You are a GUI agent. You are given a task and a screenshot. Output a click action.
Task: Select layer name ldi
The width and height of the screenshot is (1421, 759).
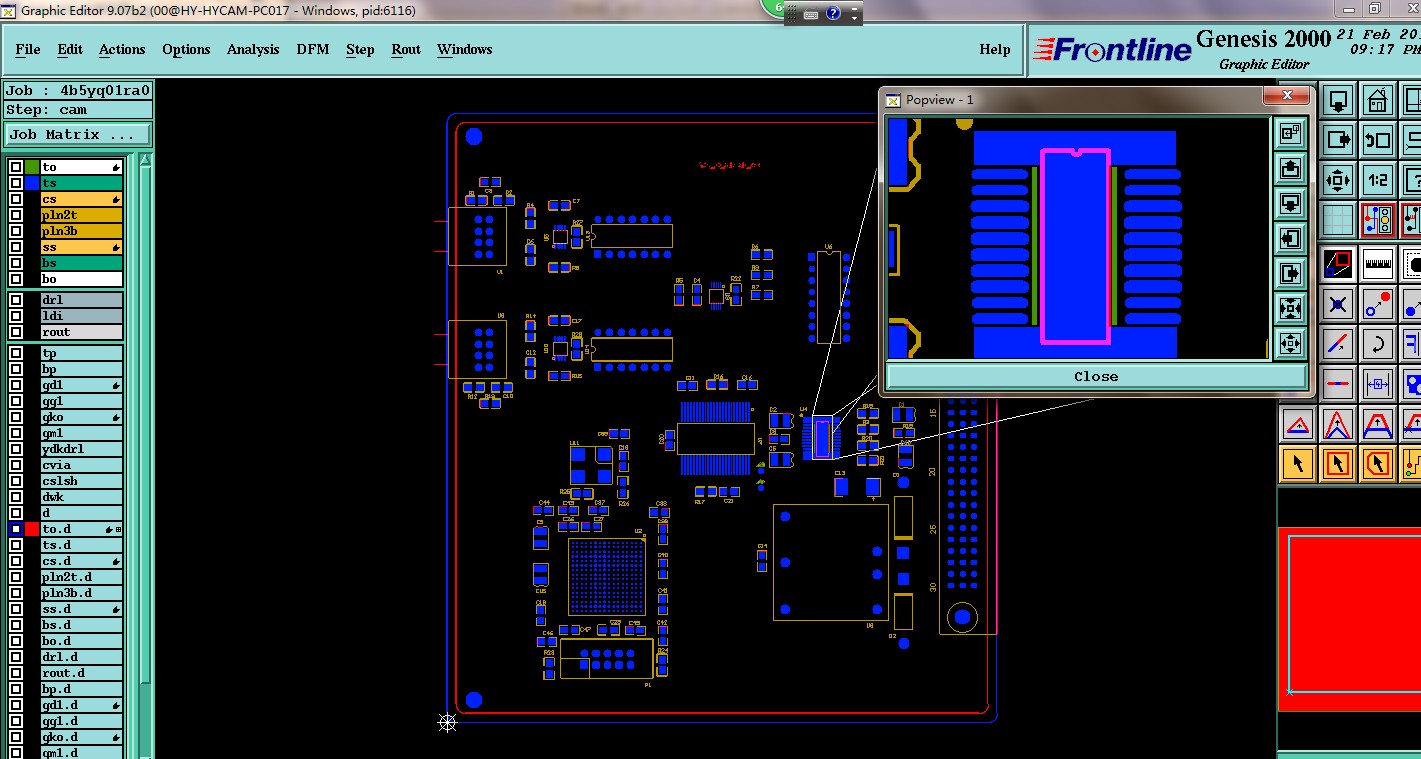click(81, 316)
